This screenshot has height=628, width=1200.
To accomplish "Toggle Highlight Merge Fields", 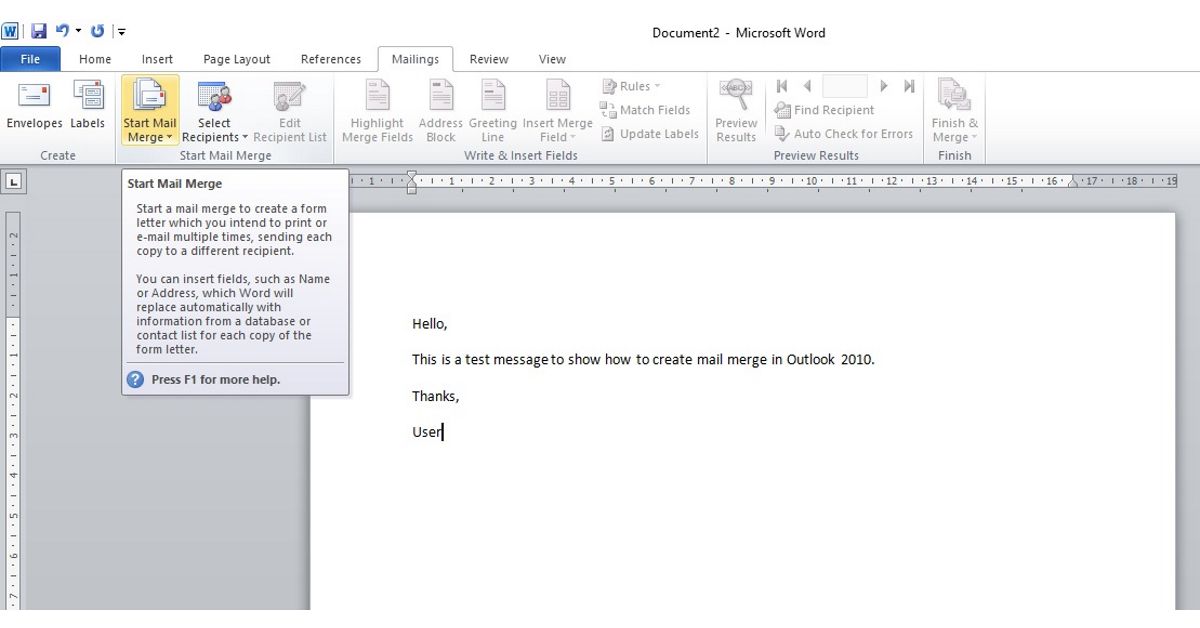I will [x=376, y=110].
